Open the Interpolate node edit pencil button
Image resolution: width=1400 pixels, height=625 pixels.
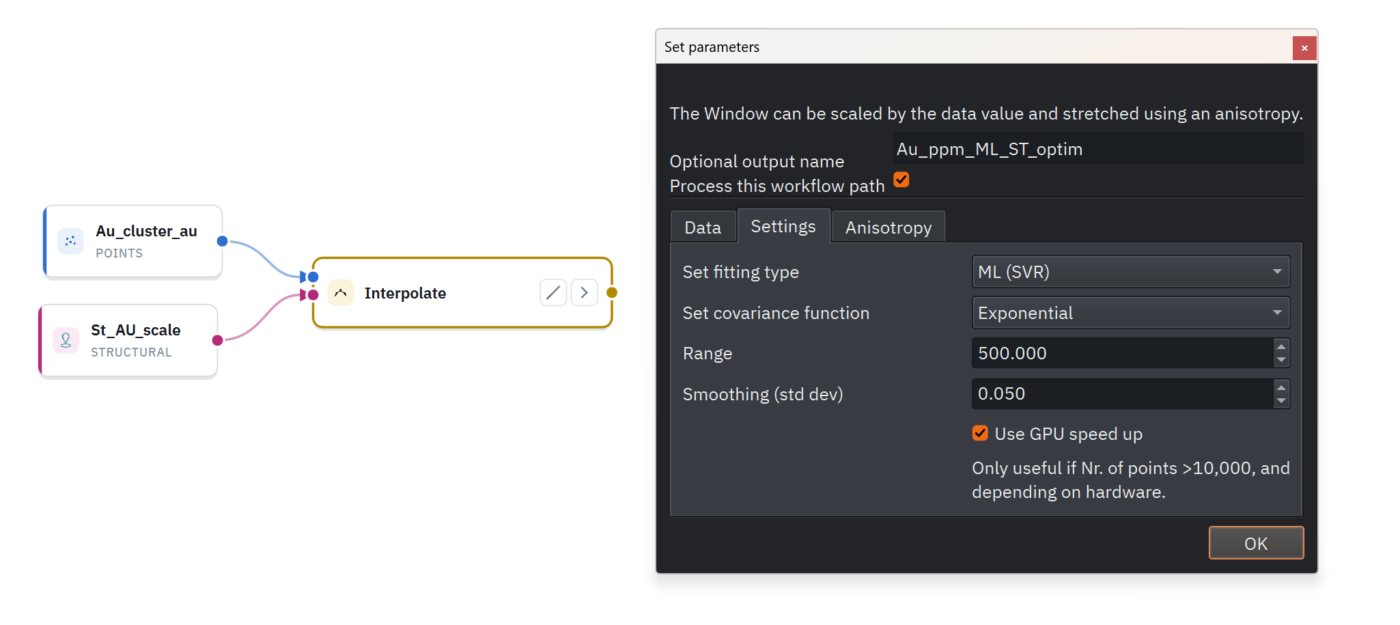click(x=553, y=293)
